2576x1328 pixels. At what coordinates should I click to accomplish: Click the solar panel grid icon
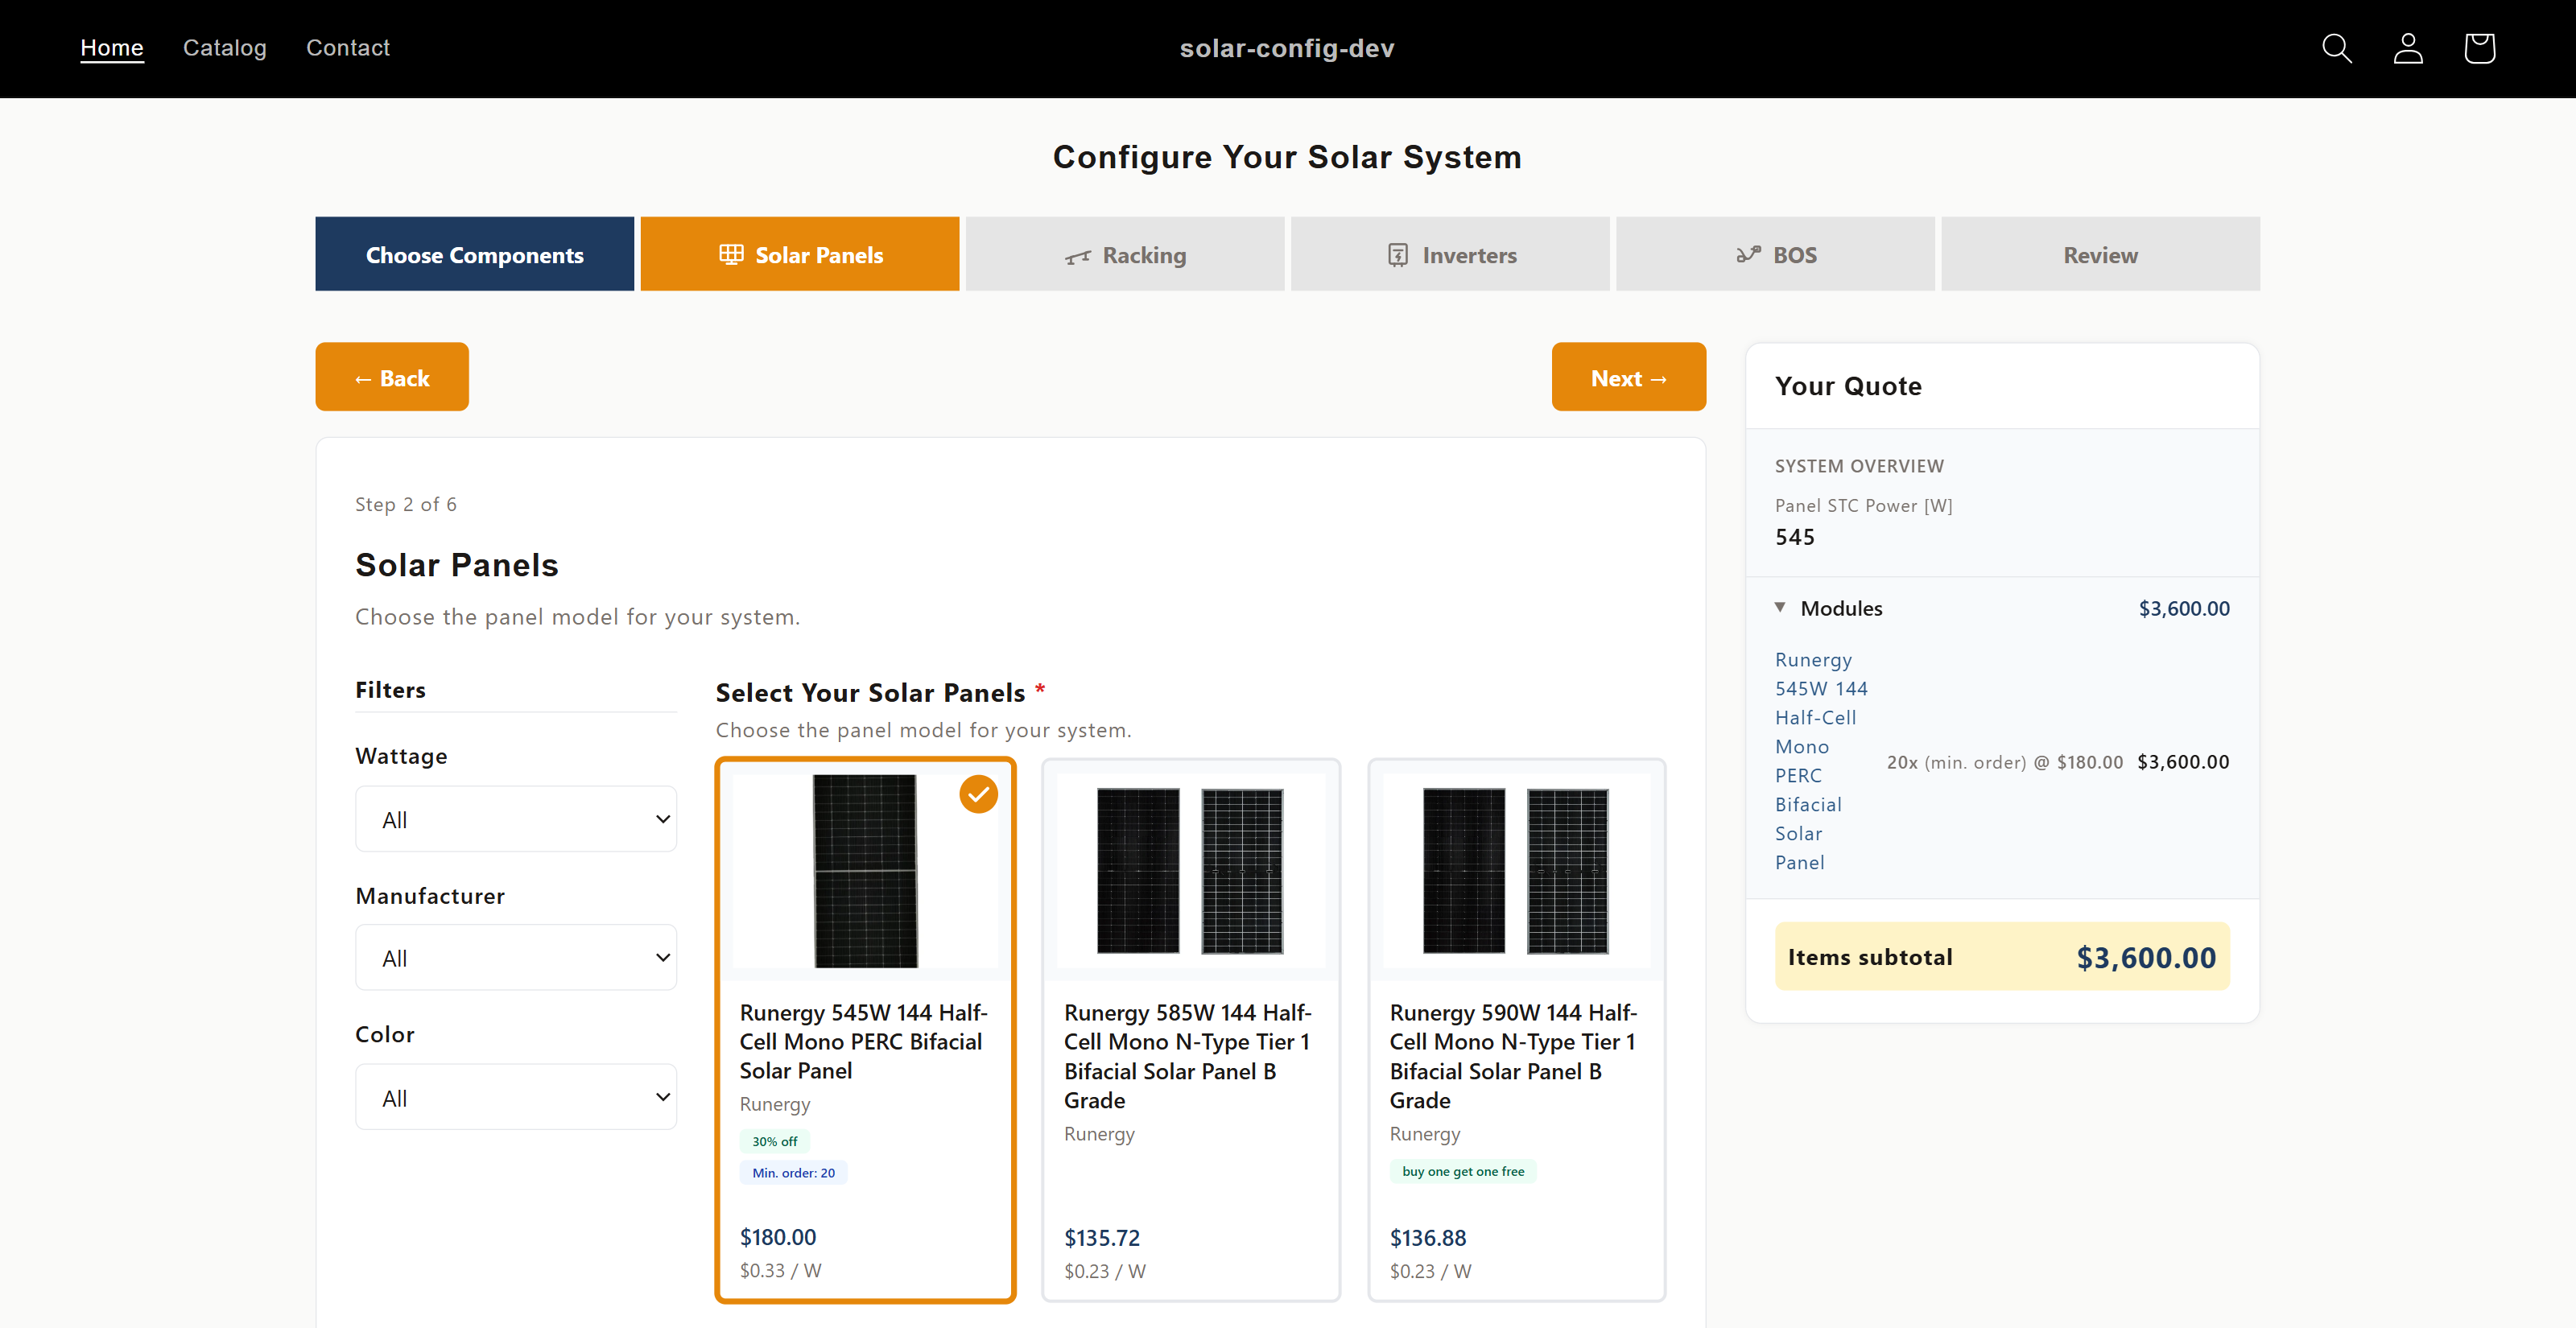point(731,255)
